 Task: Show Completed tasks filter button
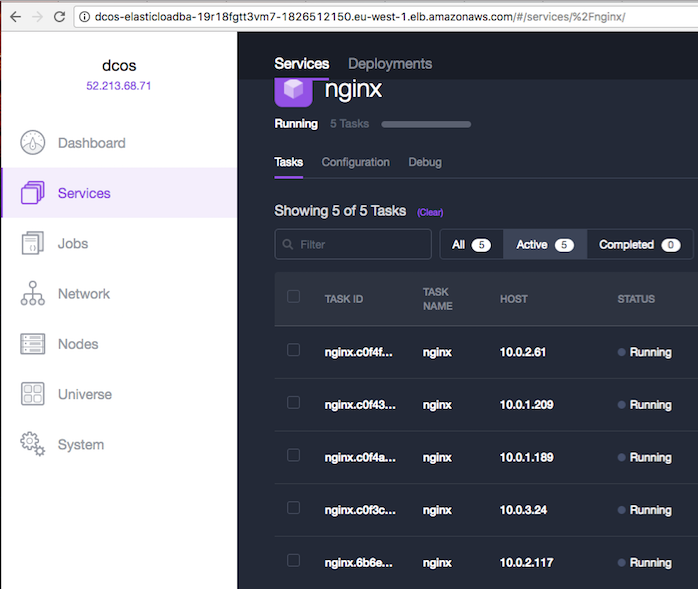coord(640,244)
